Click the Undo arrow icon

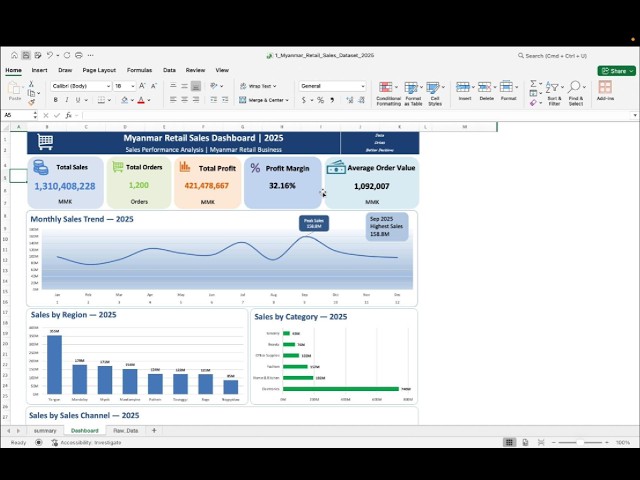click(x=50, y=55)
